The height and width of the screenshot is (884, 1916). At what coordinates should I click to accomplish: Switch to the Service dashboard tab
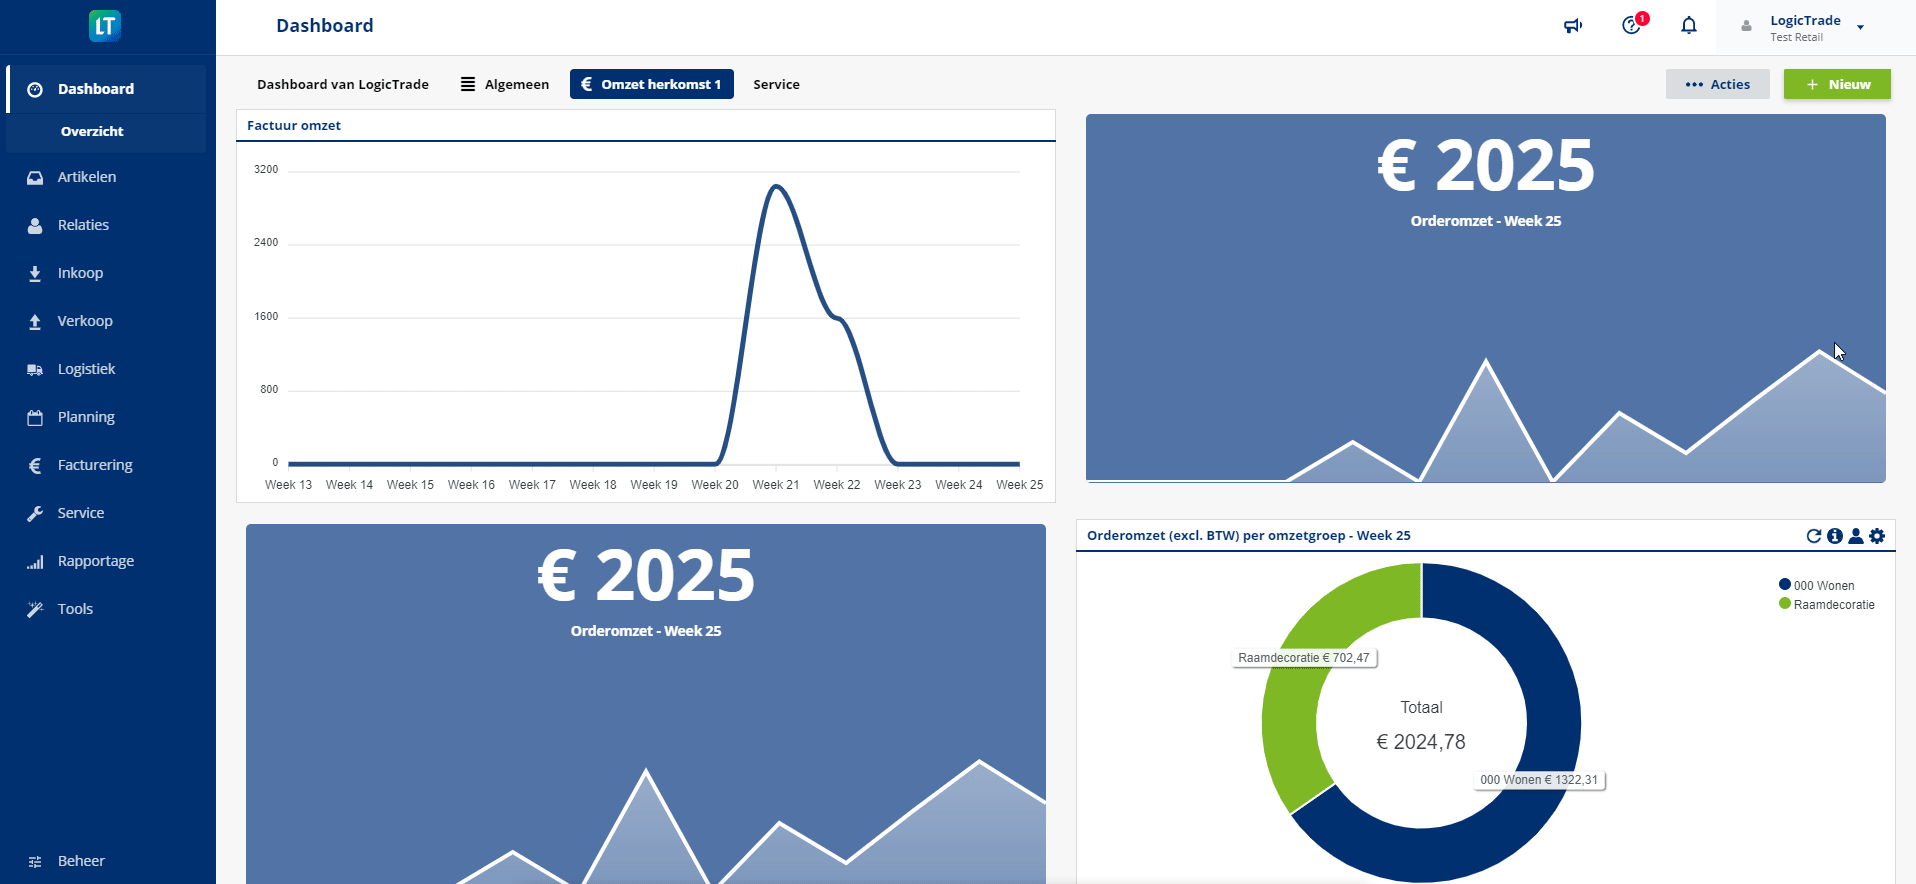pyautogui.click(x=776, y=84)
